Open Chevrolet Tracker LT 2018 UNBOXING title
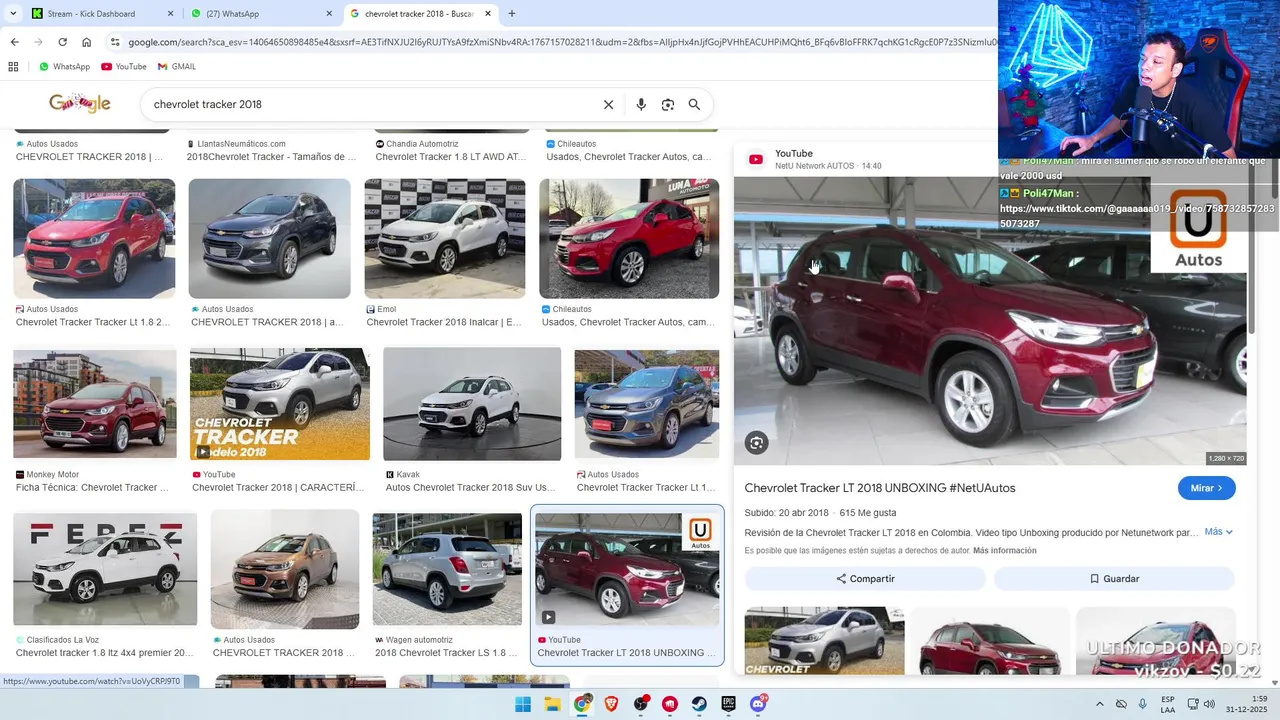1280x720 pixels. 880,488
